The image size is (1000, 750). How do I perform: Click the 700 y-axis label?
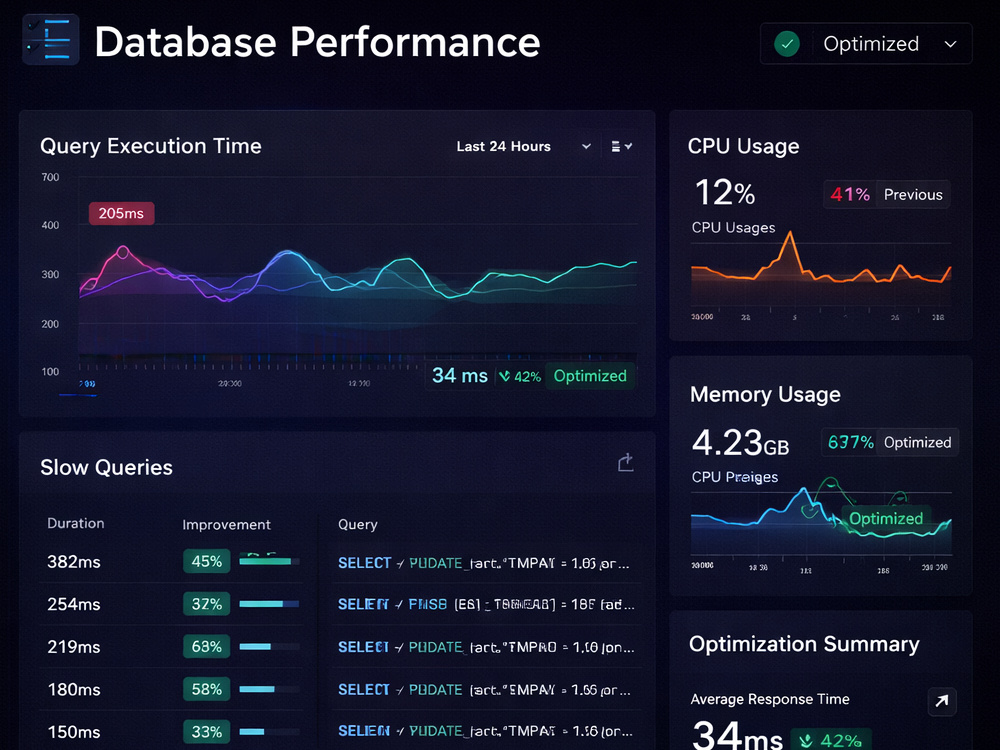(x=50, y=177)
